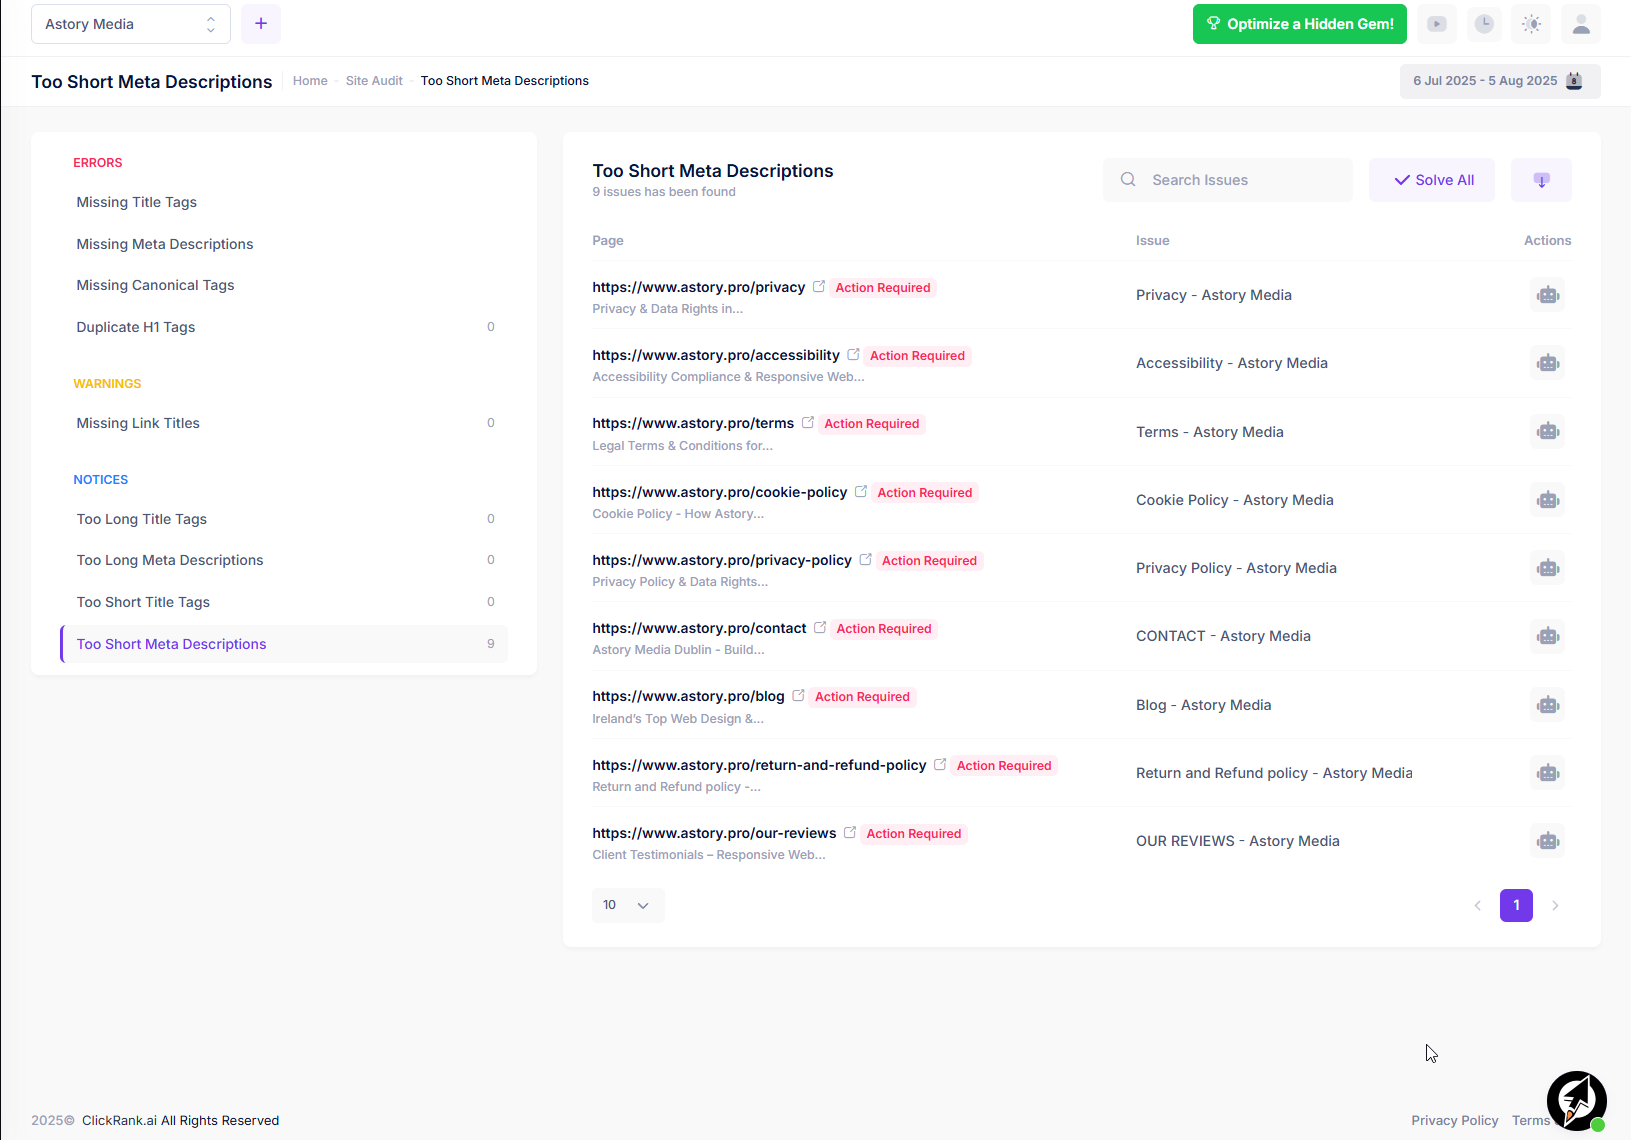Click the download export icon button
This screenshot has height=1140, width=1631.
pyautogui.click(x=1541, y=180)
